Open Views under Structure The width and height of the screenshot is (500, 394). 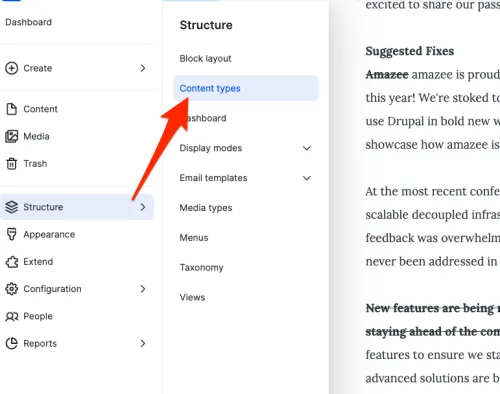192,297
